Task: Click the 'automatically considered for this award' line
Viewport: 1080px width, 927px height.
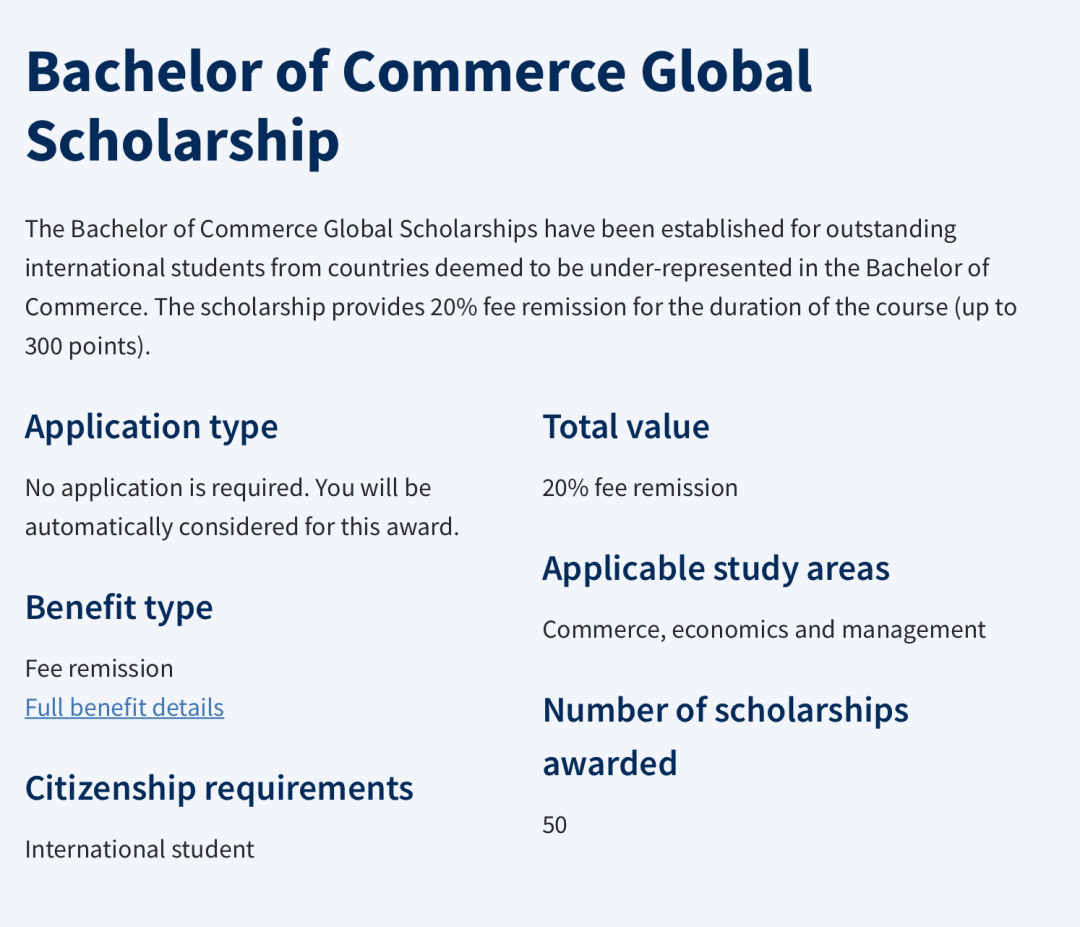Action: (x=242, y=527)
